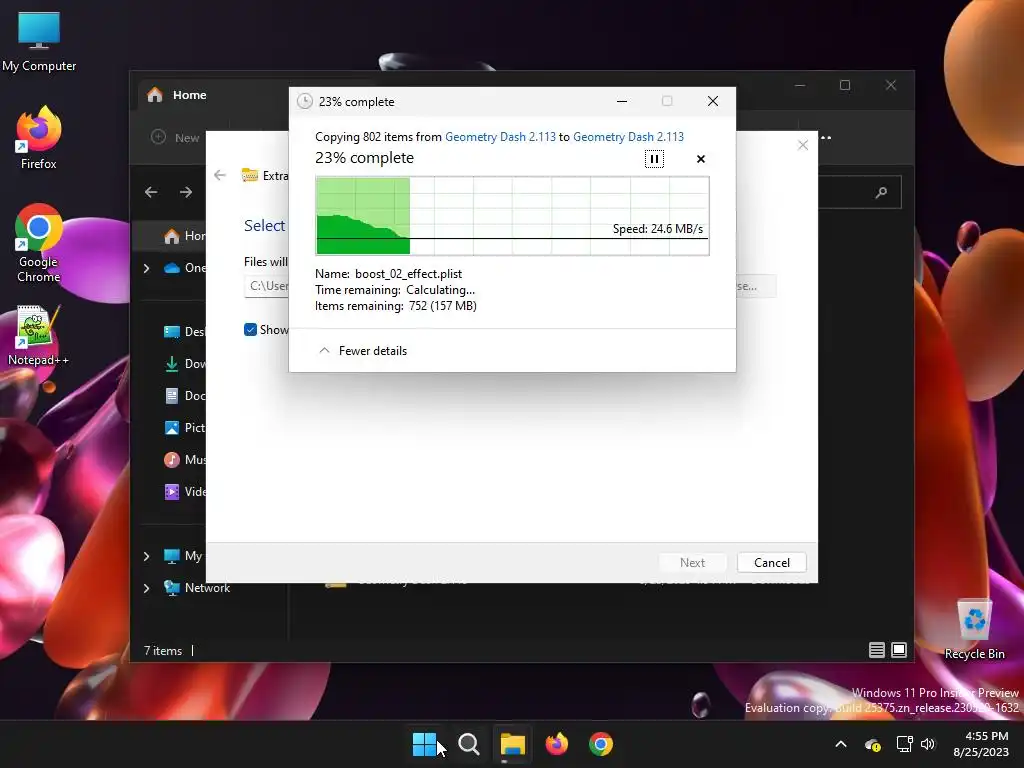This screenshot has height=768, width=1024.
Task: Launch Chrome from the taskbar
Action: [x=601, y=744]
